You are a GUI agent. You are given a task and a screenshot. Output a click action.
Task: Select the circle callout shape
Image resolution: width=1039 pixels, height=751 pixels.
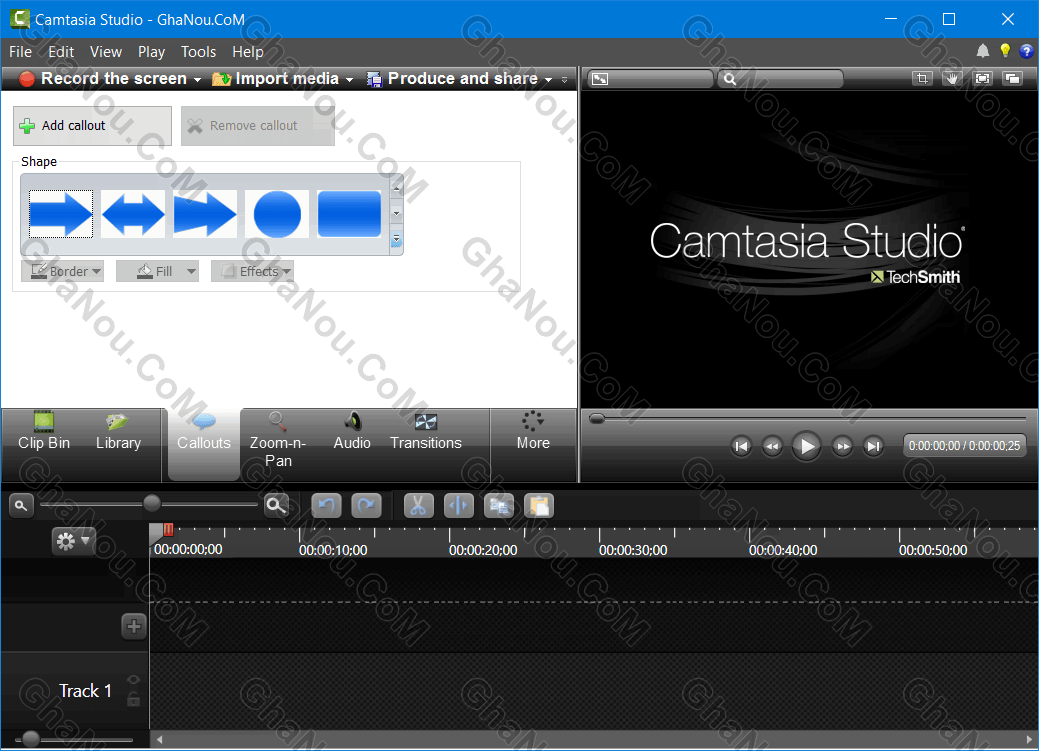277,214
